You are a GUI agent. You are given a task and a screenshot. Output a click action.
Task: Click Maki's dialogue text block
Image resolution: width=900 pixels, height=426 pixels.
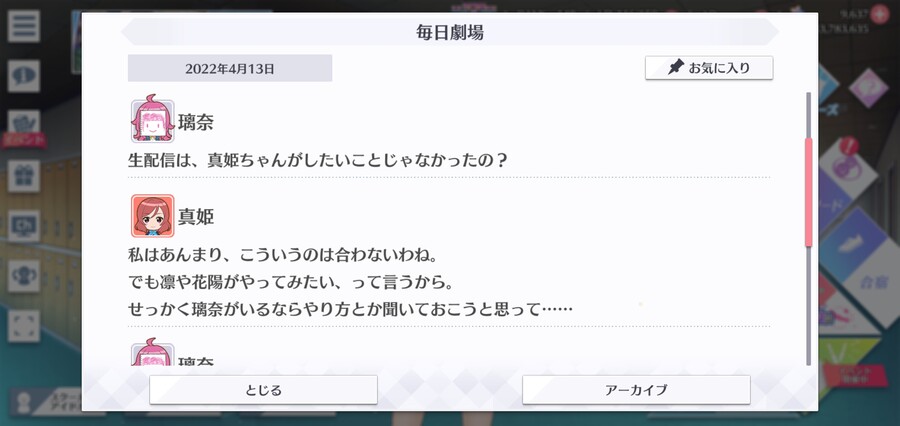[x=350, y=282]
